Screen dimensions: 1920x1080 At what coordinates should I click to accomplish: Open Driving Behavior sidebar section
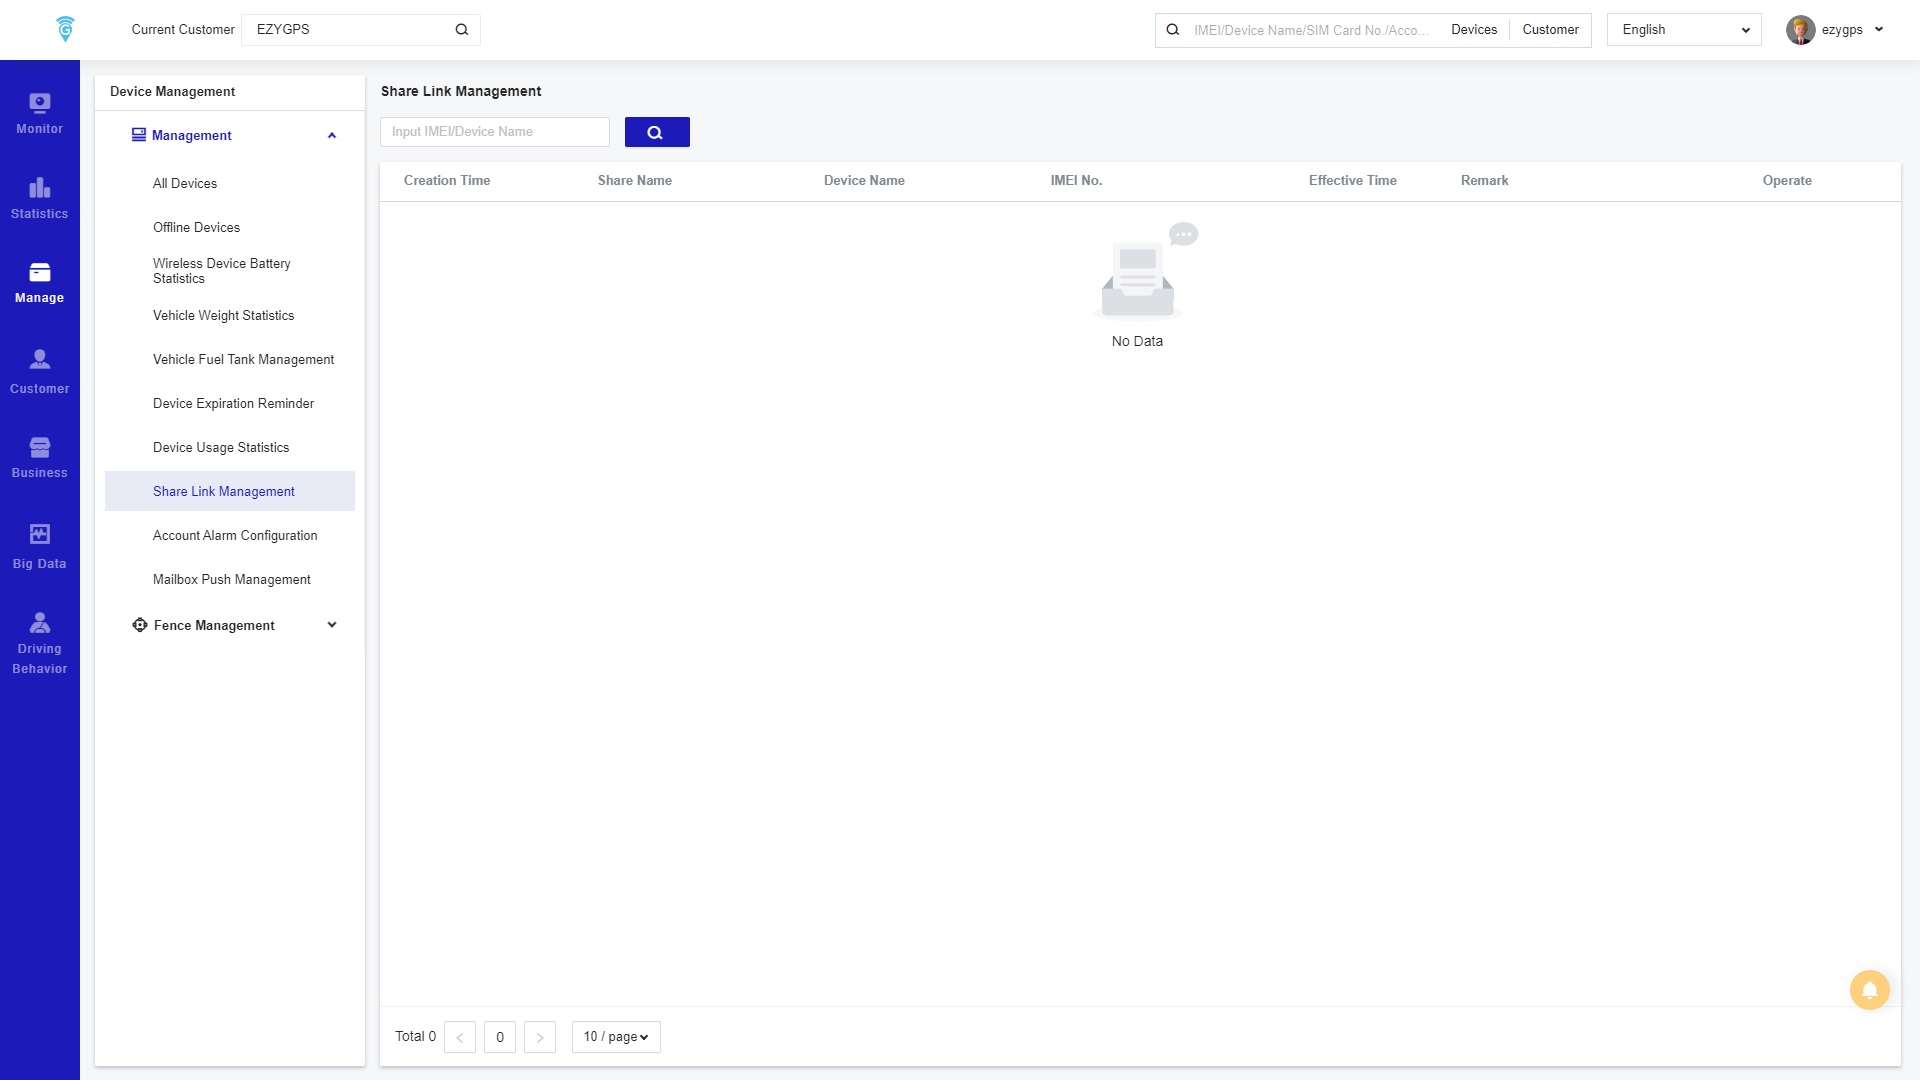click(39, 643)
